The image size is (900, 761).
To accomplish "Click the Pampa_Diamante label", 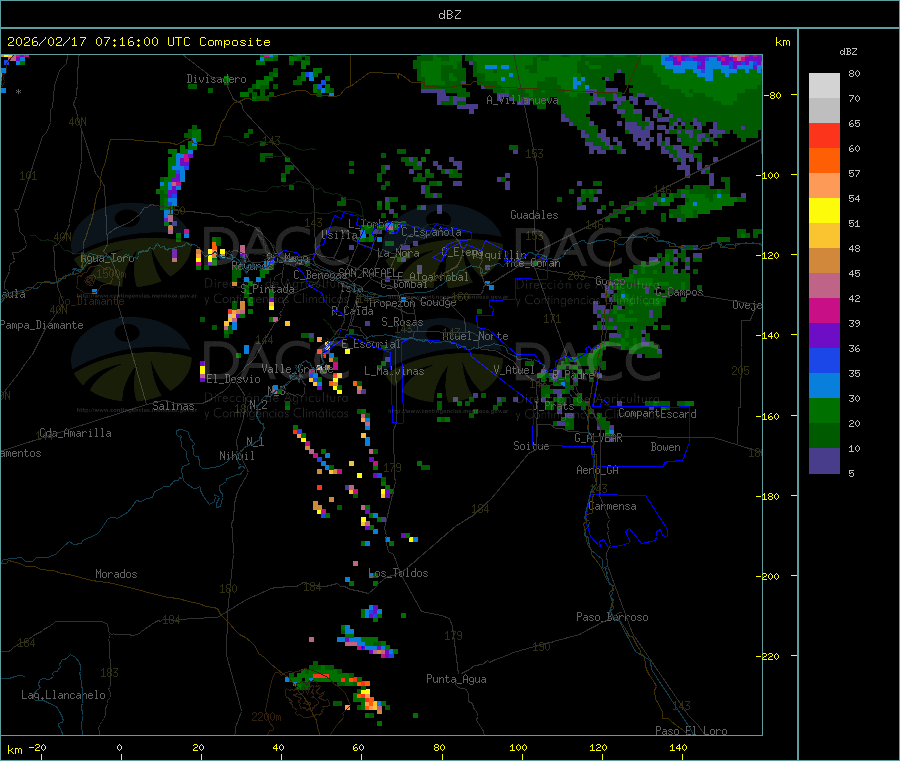I will 42,325.
